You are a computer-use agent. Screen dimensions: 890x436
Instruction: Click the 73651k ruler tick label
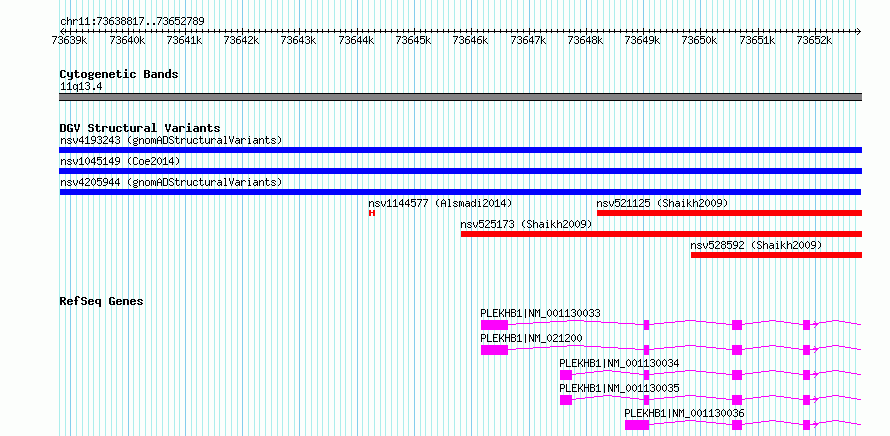pyautogui.click(x=757, y=40)
